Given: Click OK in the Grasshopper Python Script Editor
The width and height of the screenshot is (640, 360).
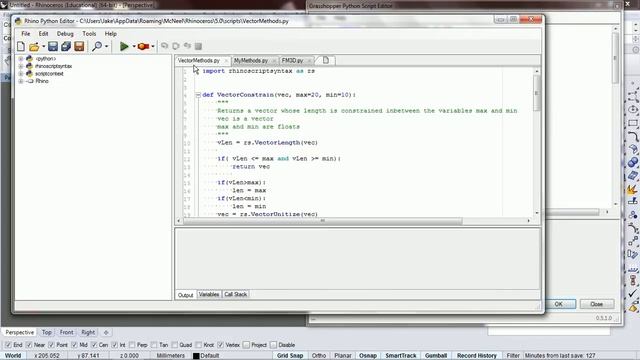Looking at the screenshot, I should (559, 304).
